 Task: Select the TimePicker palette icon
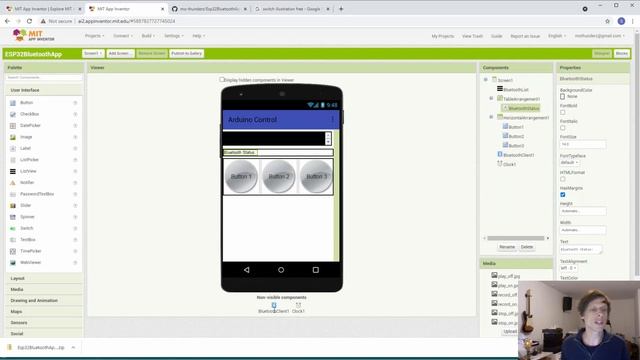click(x=13, y=251)
